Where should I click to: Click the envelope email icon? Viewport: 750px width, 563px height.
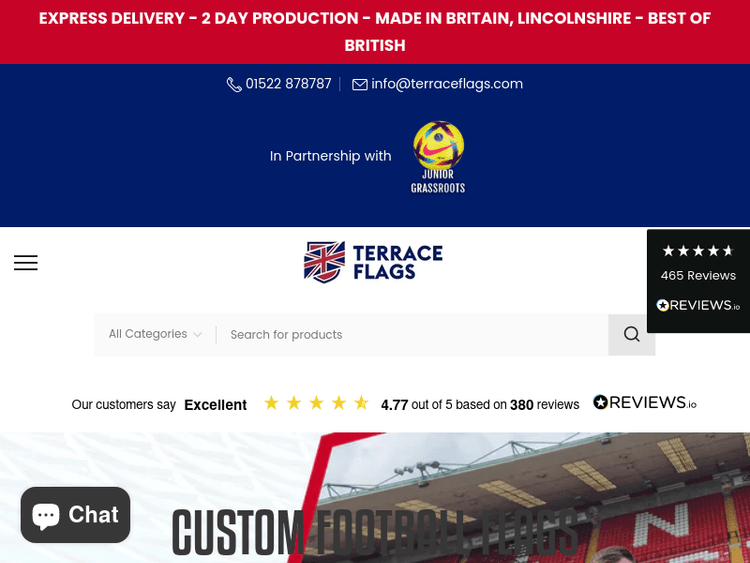[360, 84]
